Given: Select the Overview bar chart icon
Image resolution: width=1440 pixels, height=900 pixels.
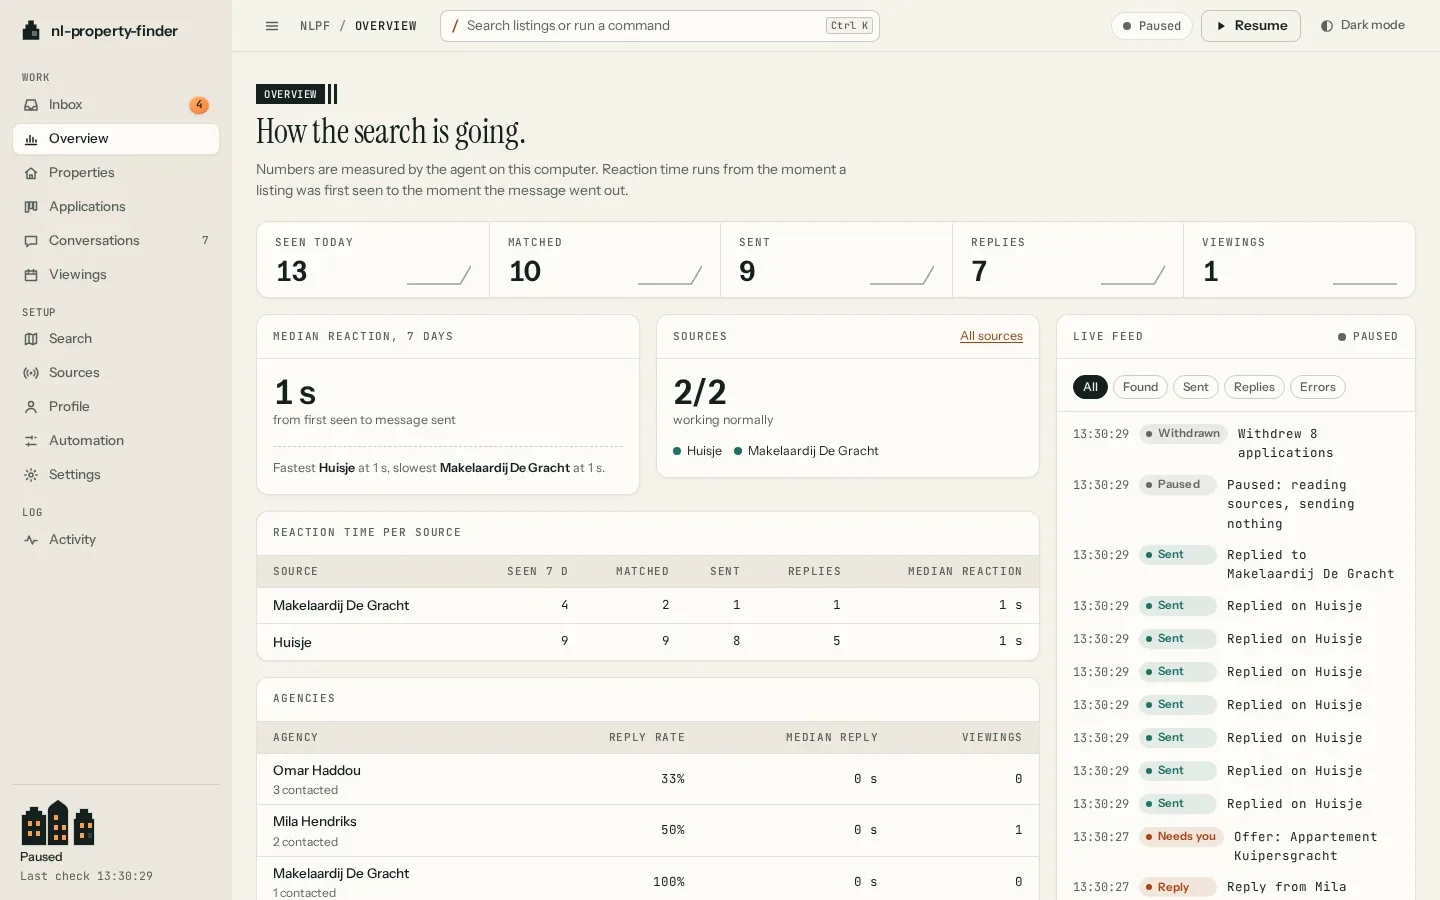Looking at the screenshot, I should pos(31,139).
